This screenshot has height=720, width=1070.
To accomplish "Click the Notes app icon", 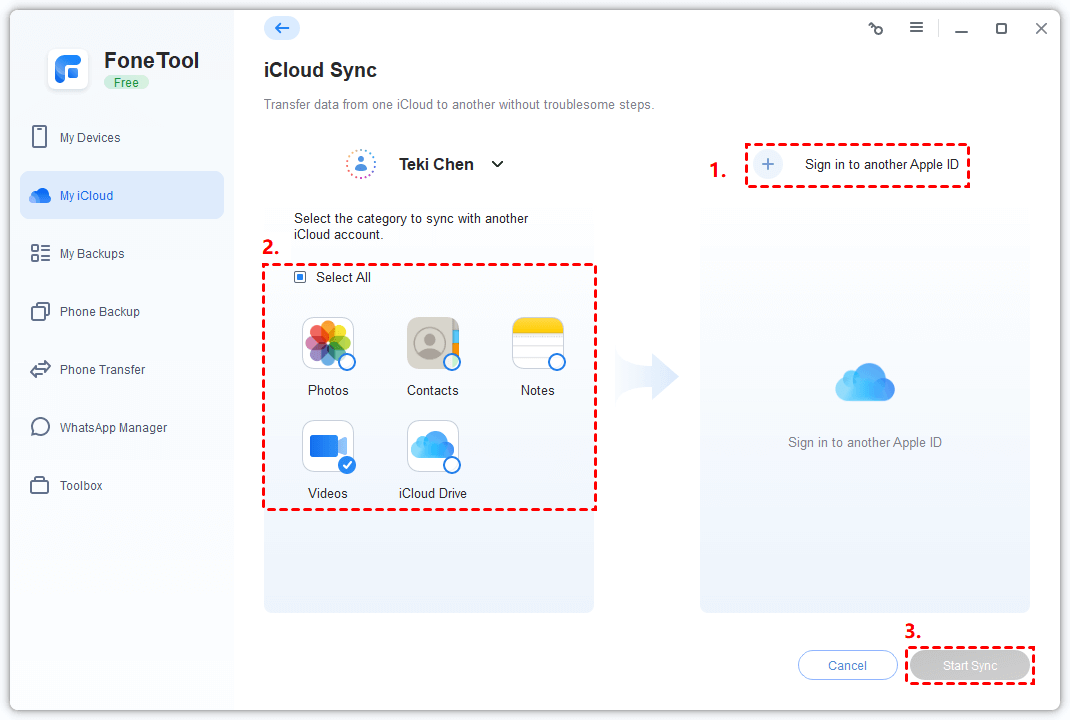I will (x=538, y=343).
